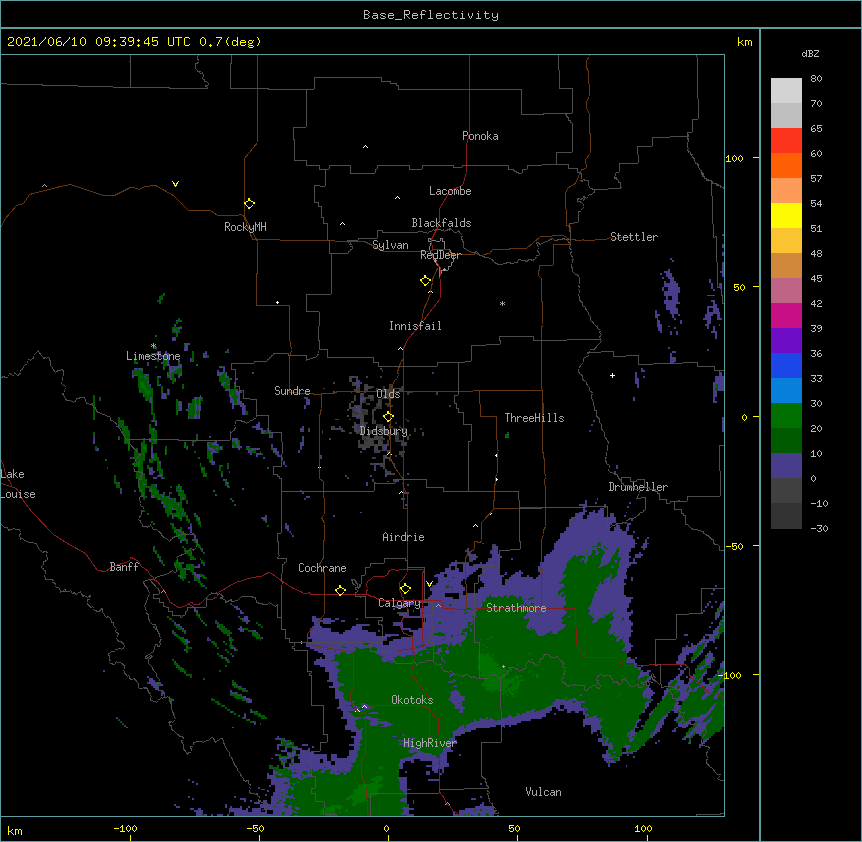The image size is (862, 842).
Task: Select the Blackfalds label
Action: tap(441, 223)
